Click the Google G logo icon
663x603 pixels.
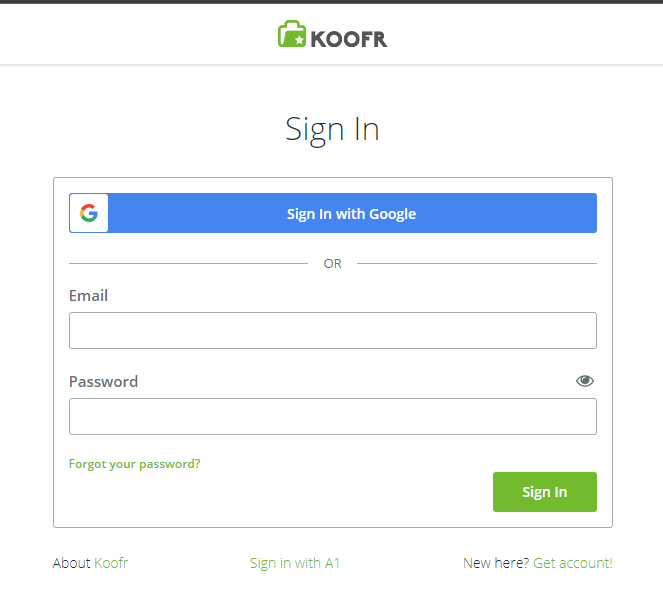(x=89, y=213)
